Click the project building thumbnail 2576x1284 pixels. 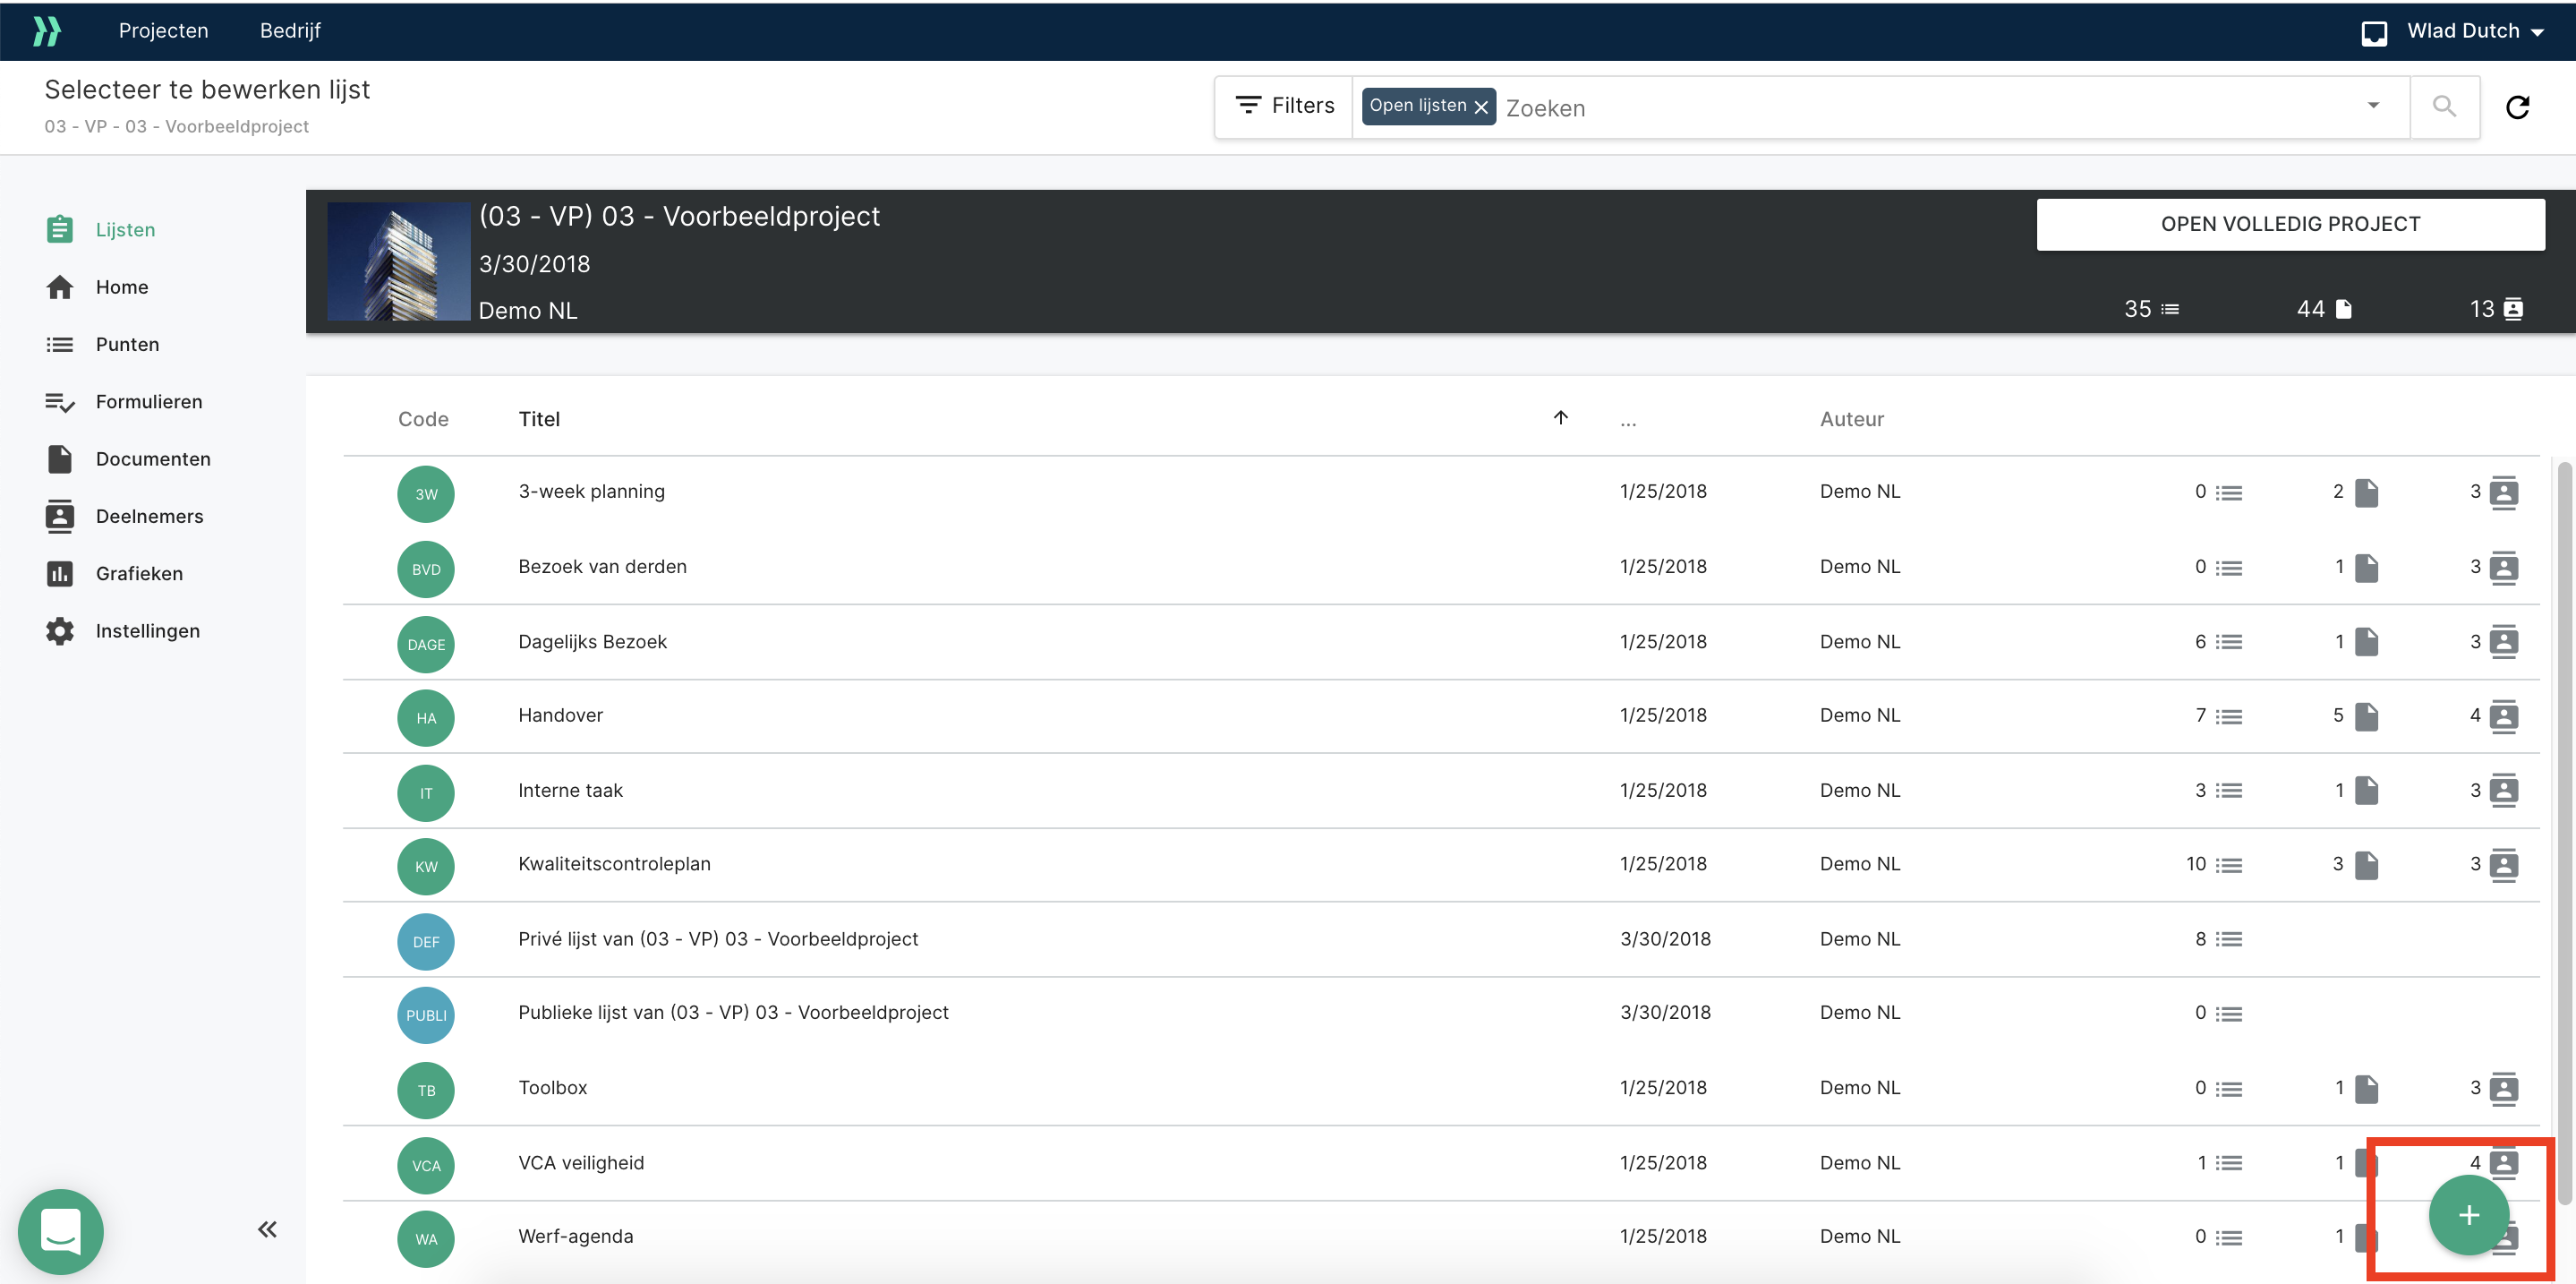398,262
